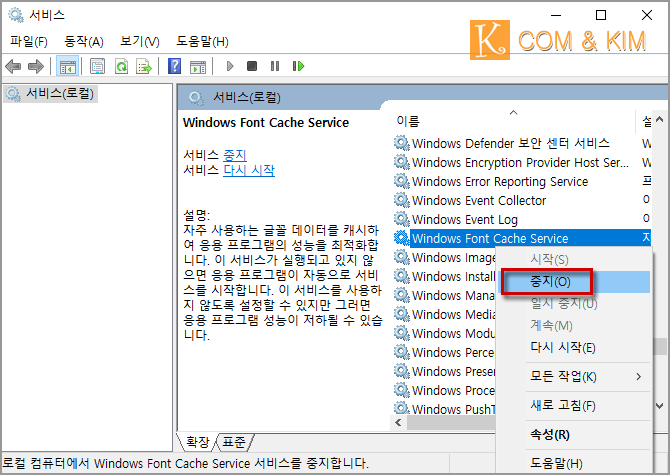Click gear icon beside Windows Error Reporting Service
The width and height of the screenshot is (670, 475).
401,181
